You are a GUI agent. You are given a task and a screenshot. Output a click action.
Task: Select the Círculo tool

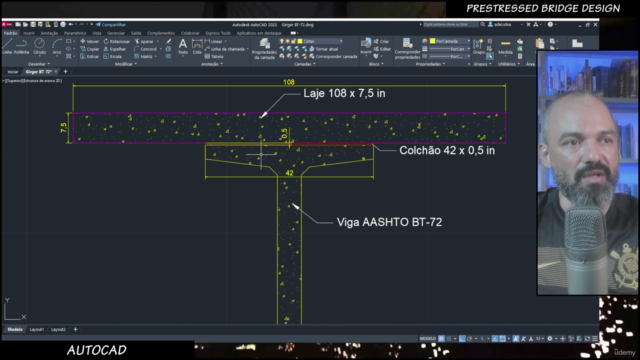click(x=40, y=46)
